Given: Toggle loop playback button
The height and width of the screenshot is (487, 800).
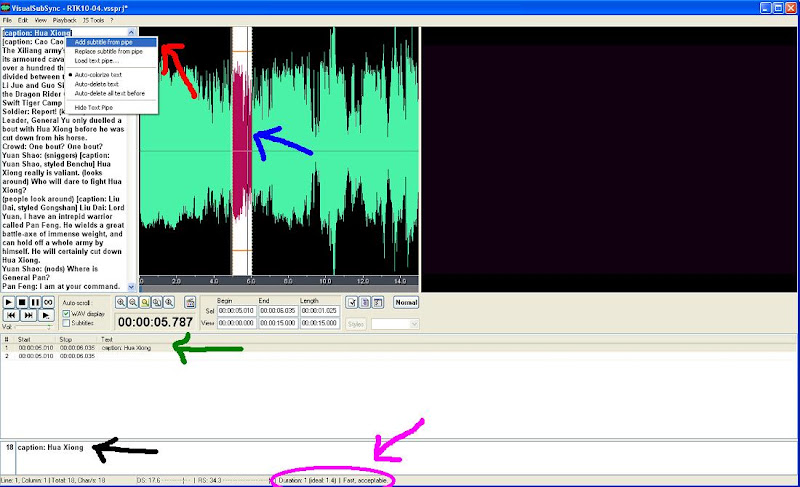Looking at the screenshot, I should (48, 302).
